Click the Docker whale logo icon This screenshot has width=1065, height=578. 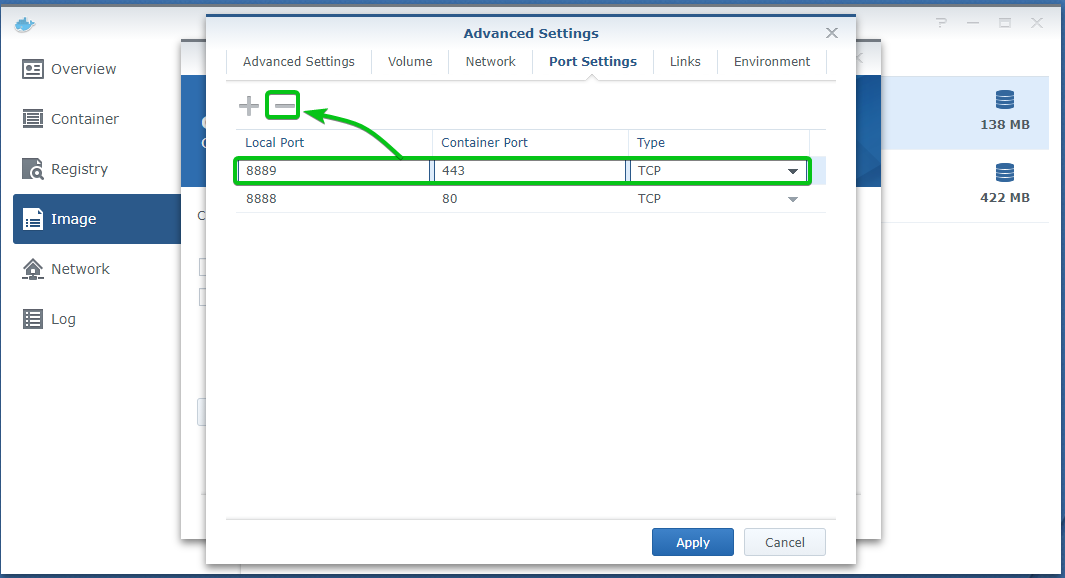tap(24, 24)
